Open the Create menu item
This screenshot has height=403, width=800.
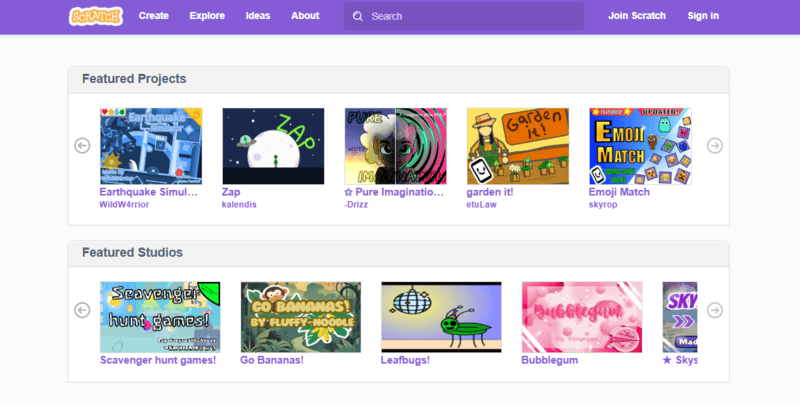(x=154, y=16)
